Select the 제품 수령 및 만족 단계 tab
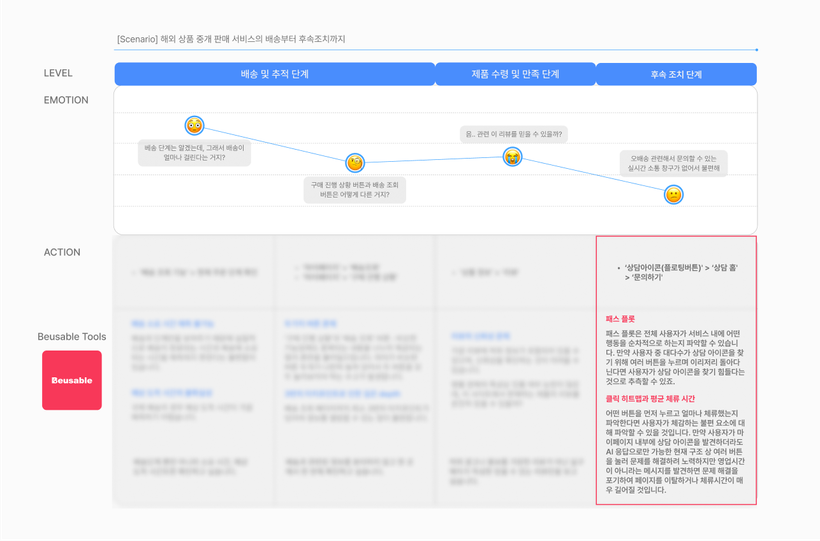Viewport: 820px width, 541px height. (515, 74)
